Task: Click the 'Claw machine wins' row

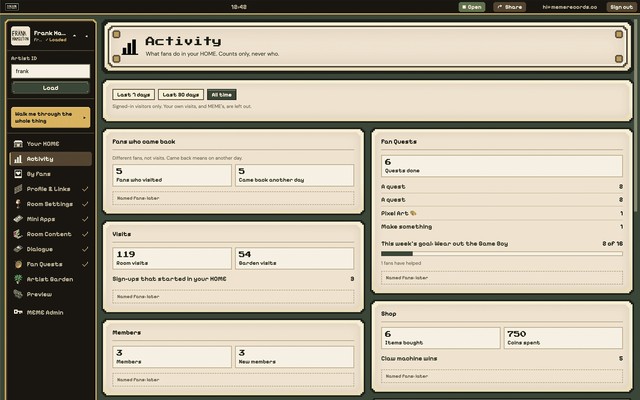Action: tap(502, 358)
